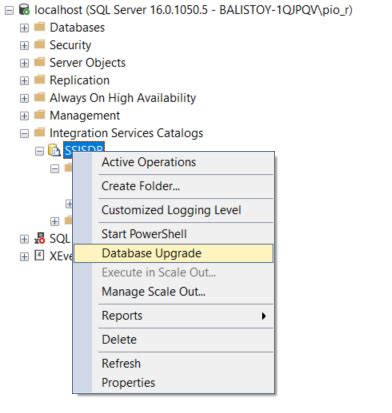
Task: Expand the Databases node
Action: (x=24, y=28)
